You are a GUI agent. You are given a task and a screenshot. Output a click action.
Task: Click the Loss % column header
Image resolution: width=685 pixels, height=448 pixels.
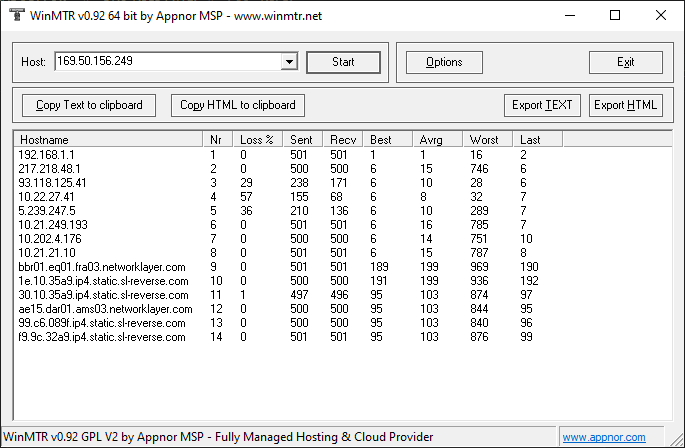point(258,139)
